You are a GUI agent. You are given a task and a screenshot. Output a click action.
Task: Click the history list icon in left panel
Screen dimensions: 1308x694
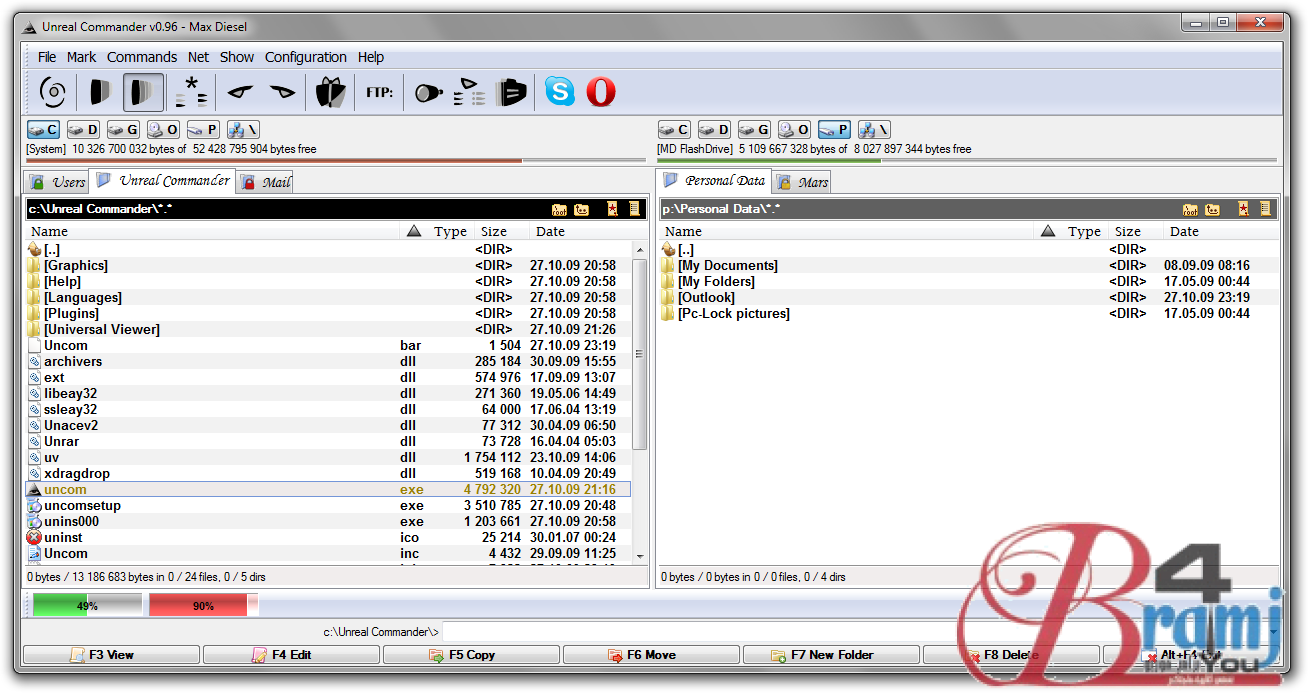pyautogui.click(x=634, y=210)
